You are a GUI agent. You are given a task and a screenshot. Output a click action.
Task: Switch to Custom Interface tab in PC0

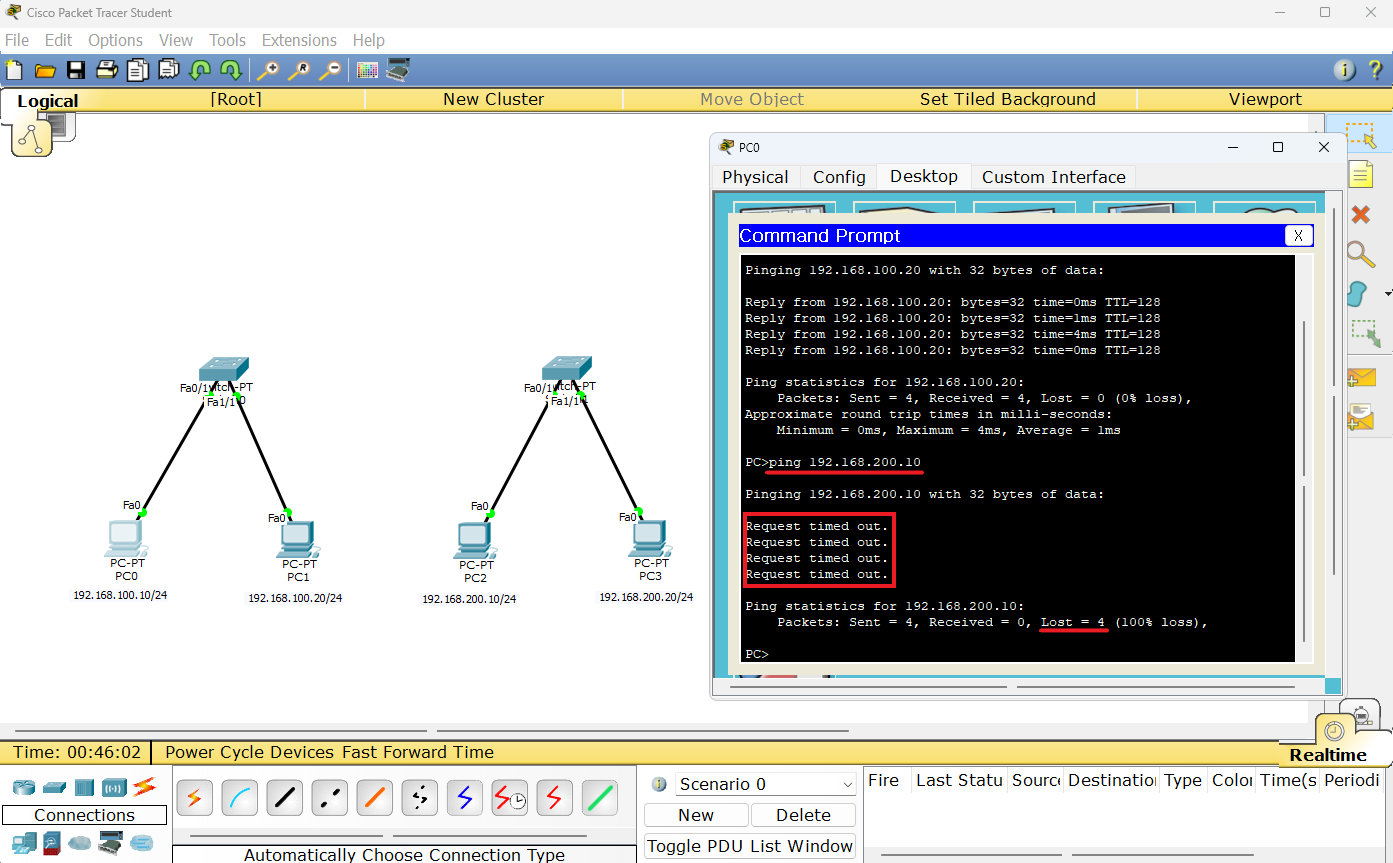pos(1054,177)
